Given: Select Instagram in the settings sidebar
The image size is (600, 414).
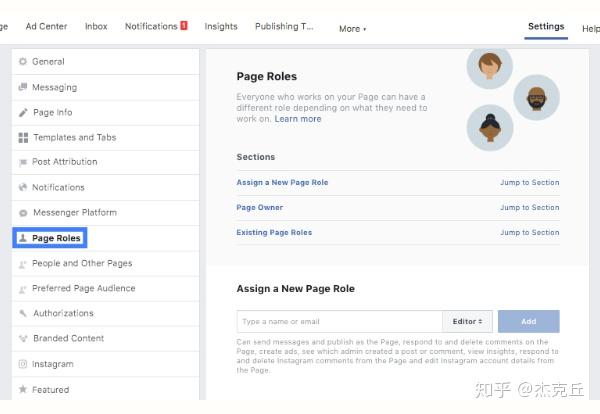Looking at the screenshot, I should pyautogui.click(x=105, y=364).
